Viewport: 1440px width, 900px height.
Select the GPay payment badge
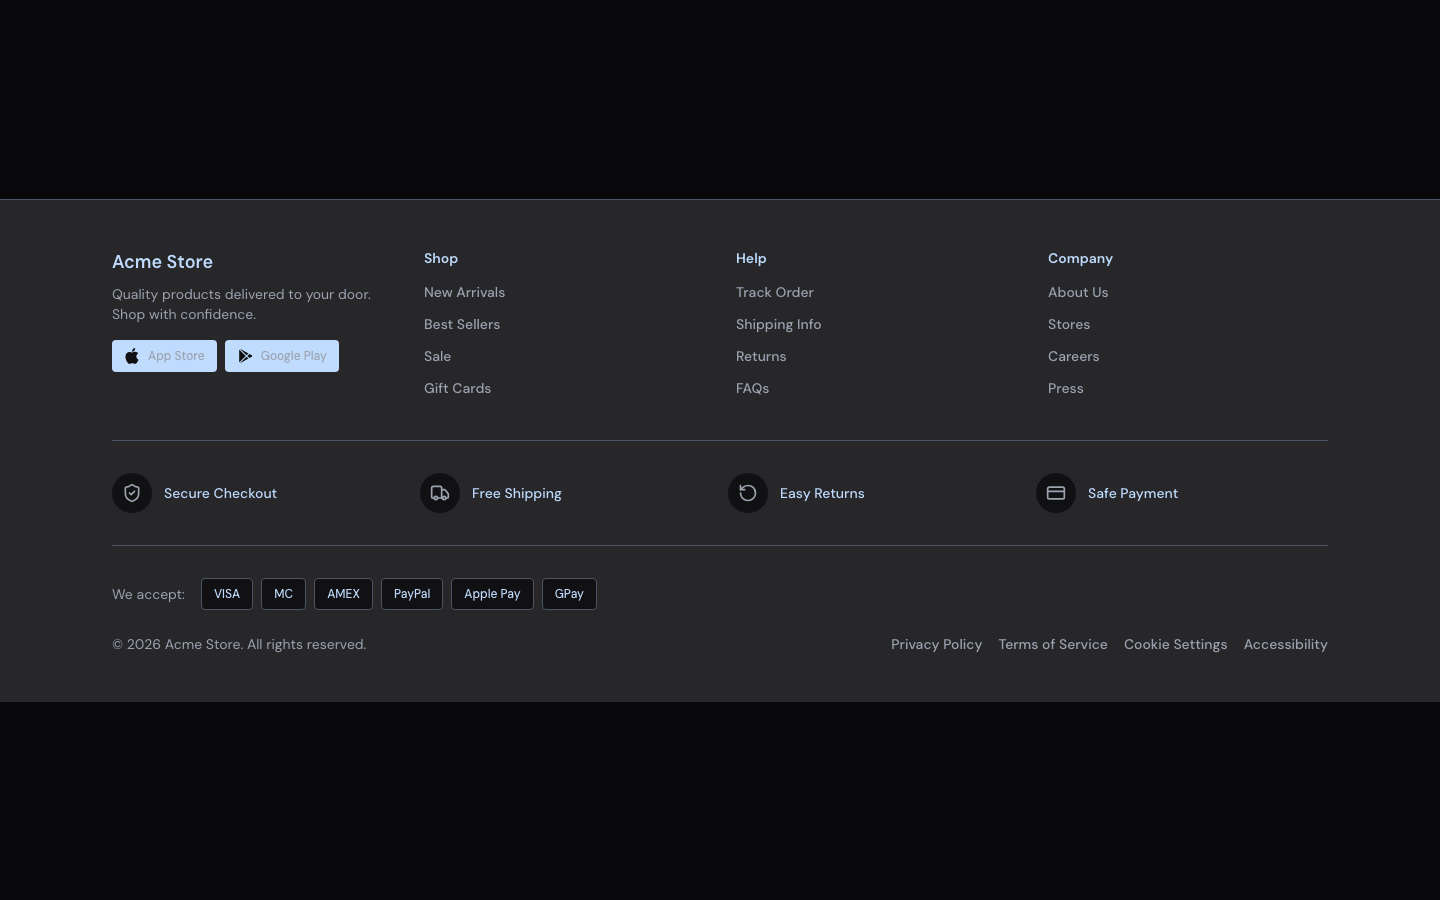[x=569, y=594]
